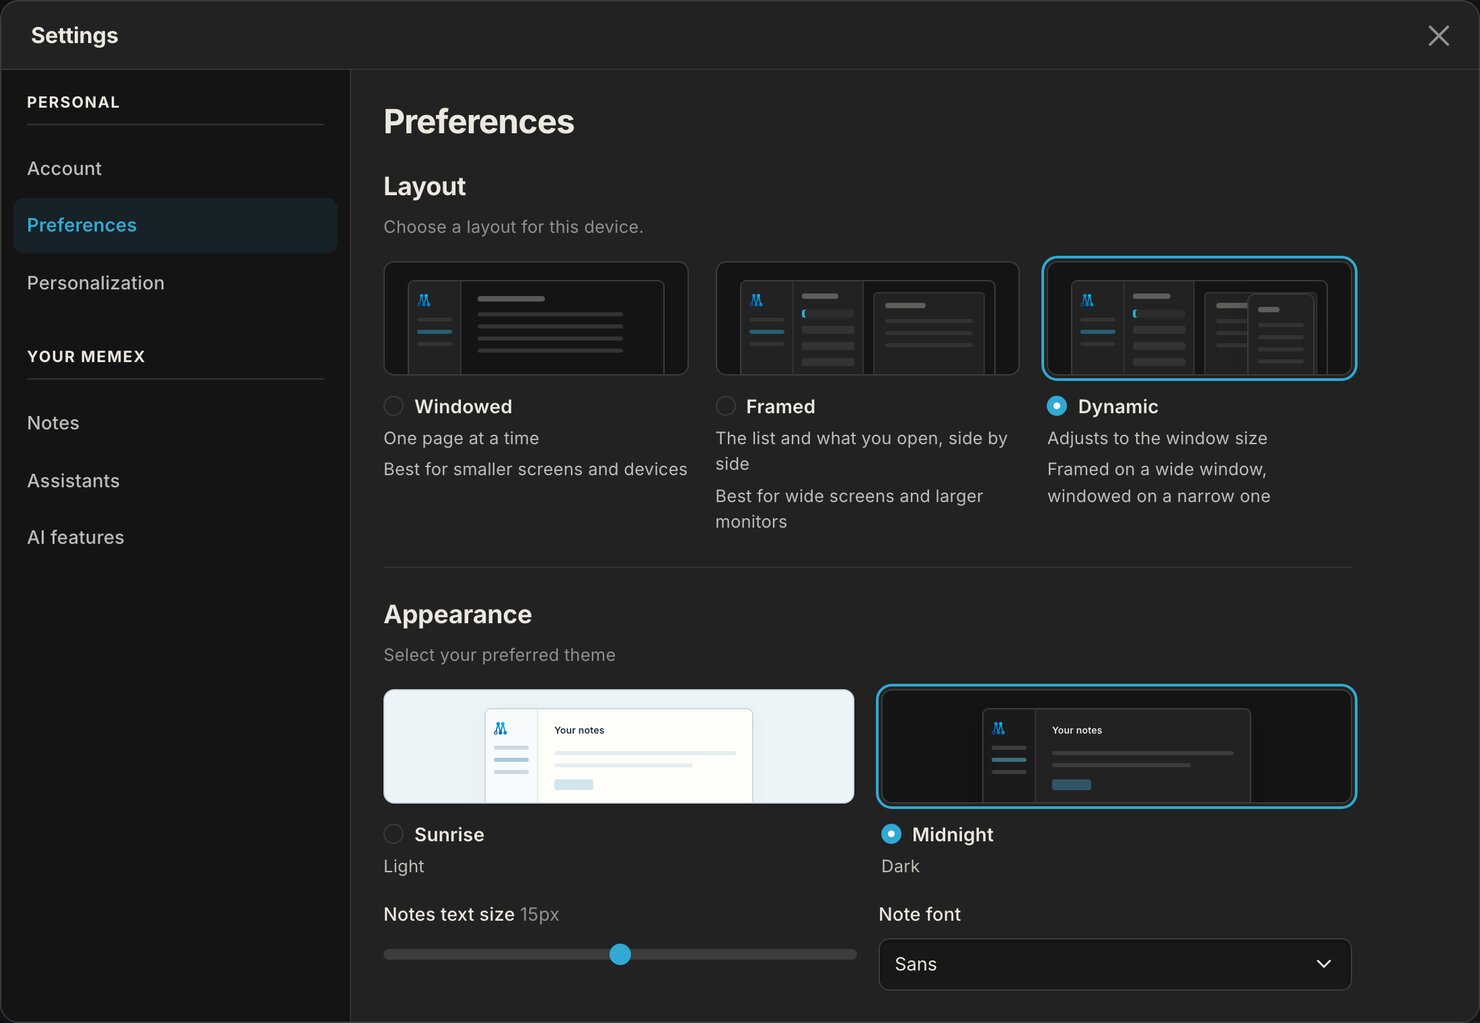Image resolution: width=1480 pixels, height=1023 pixels.
Task: Open Assistants settings
Action: coord(175,481)
